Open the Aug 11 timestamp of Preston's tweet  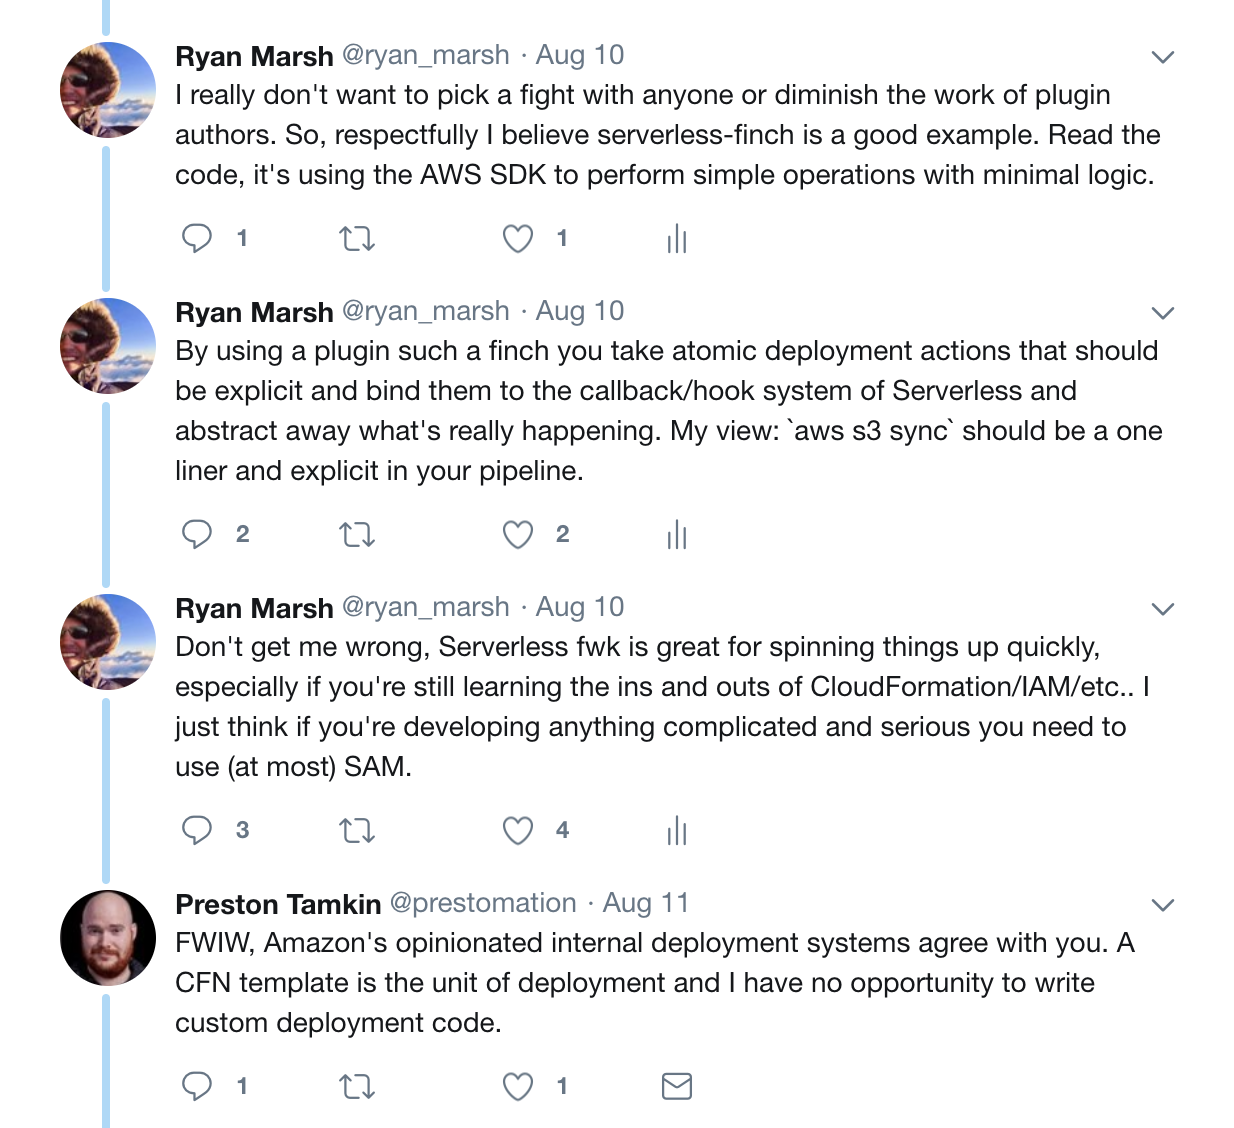(x=646, y=903)
